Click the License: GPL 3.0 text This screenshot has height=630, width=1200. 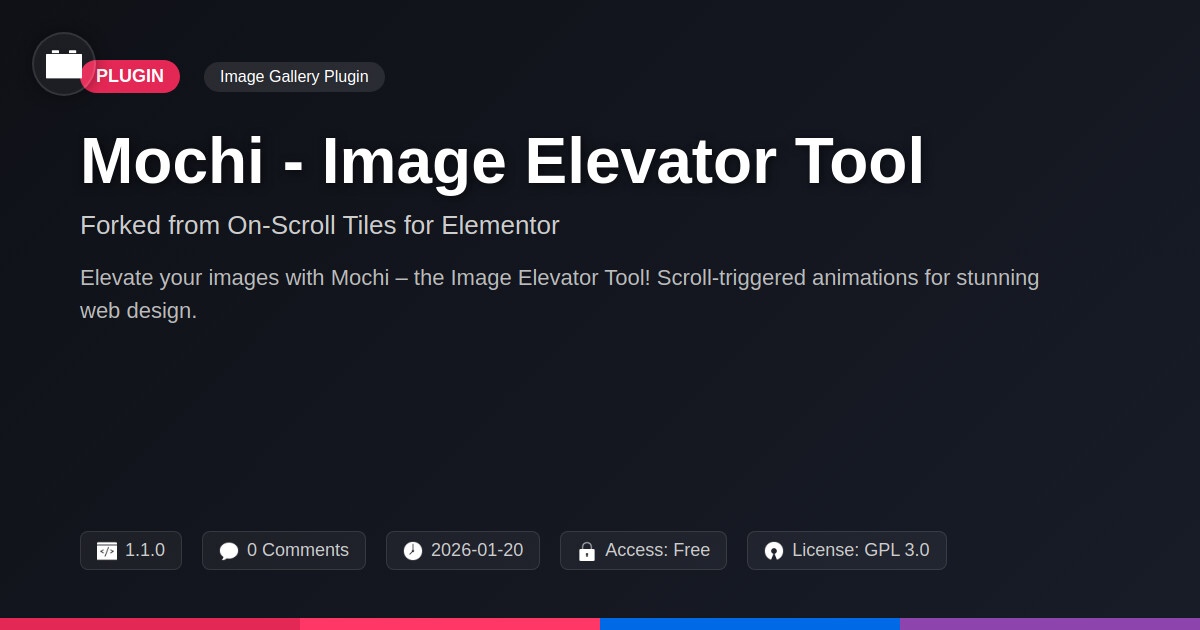click(x=860, y=550)
